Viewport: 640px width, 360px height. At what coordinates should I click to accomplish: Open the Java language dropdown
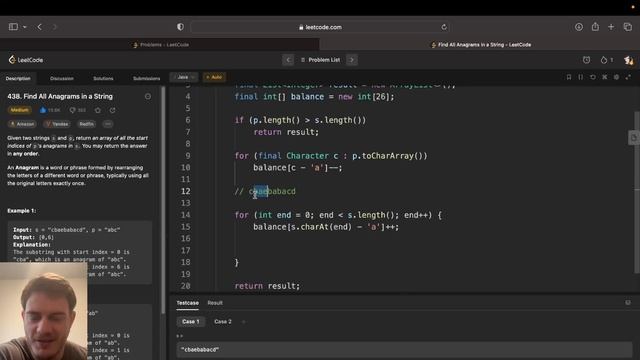(184, 77)
